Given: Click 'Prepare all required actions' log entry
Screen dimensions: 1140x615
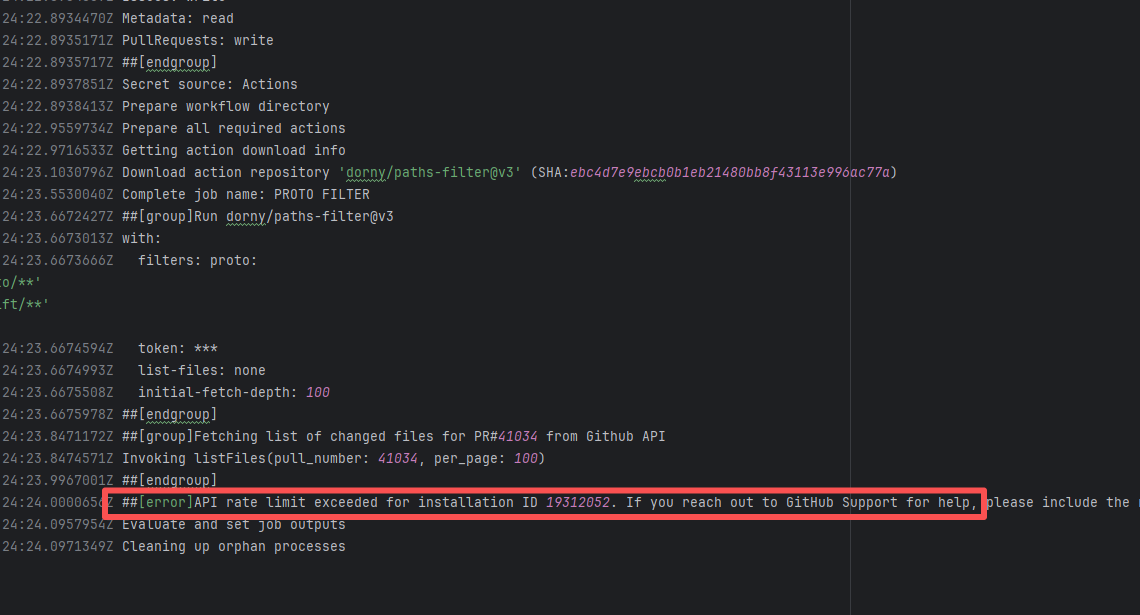Looking at the screenshot, I should tap(233, 128).
